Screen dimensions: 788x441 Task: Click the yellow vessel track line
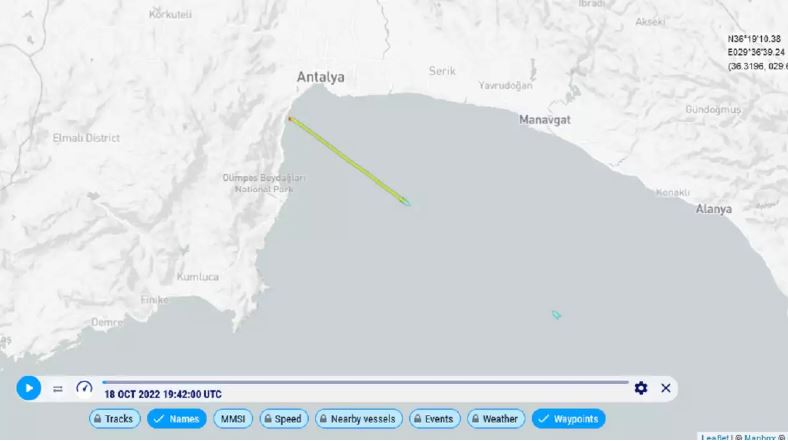pos(347,160)
